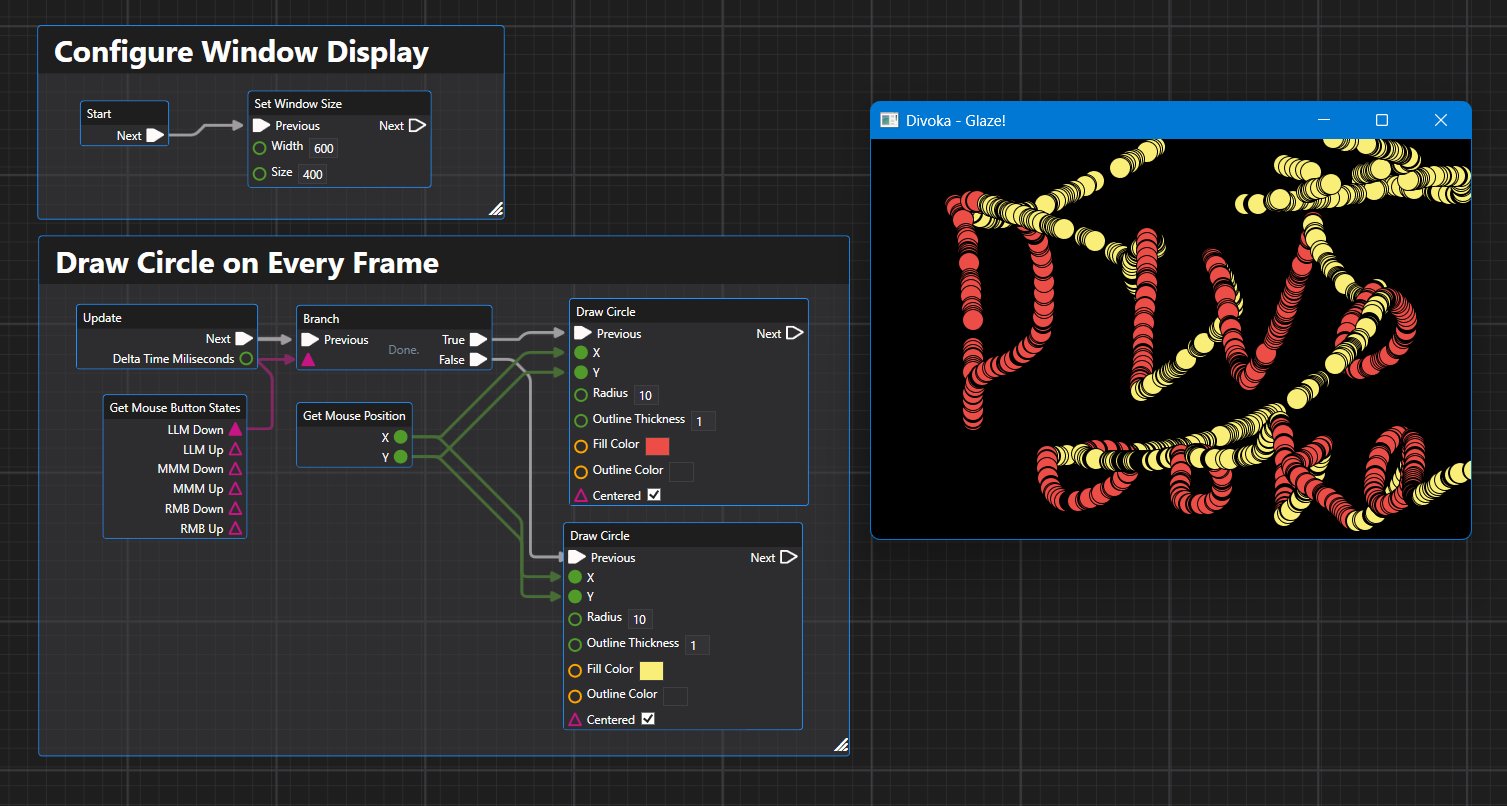This screenshot has width=1507, height=806.
Task: Select the Update node header
Action: pos(167,317)
